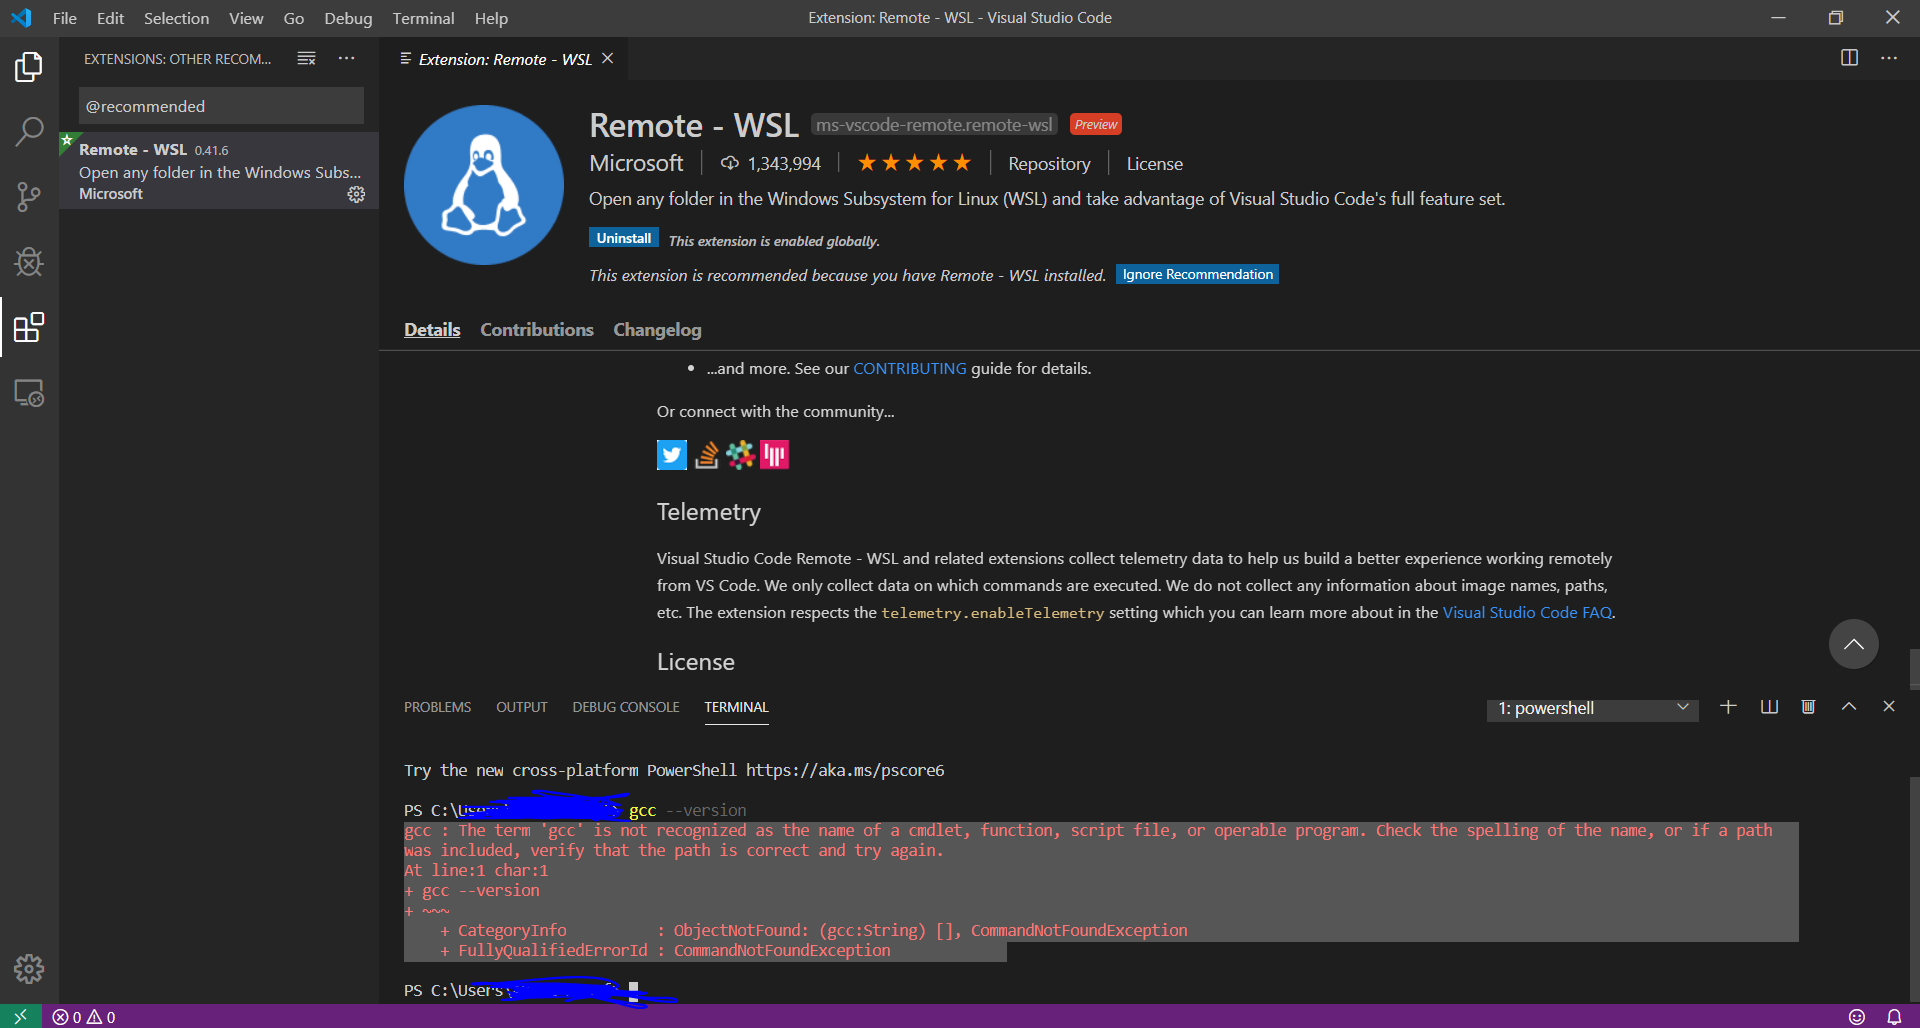Jump back to top with round arrow button
This screenshot has width=1920, height=1028.
tap(1853, 644)
